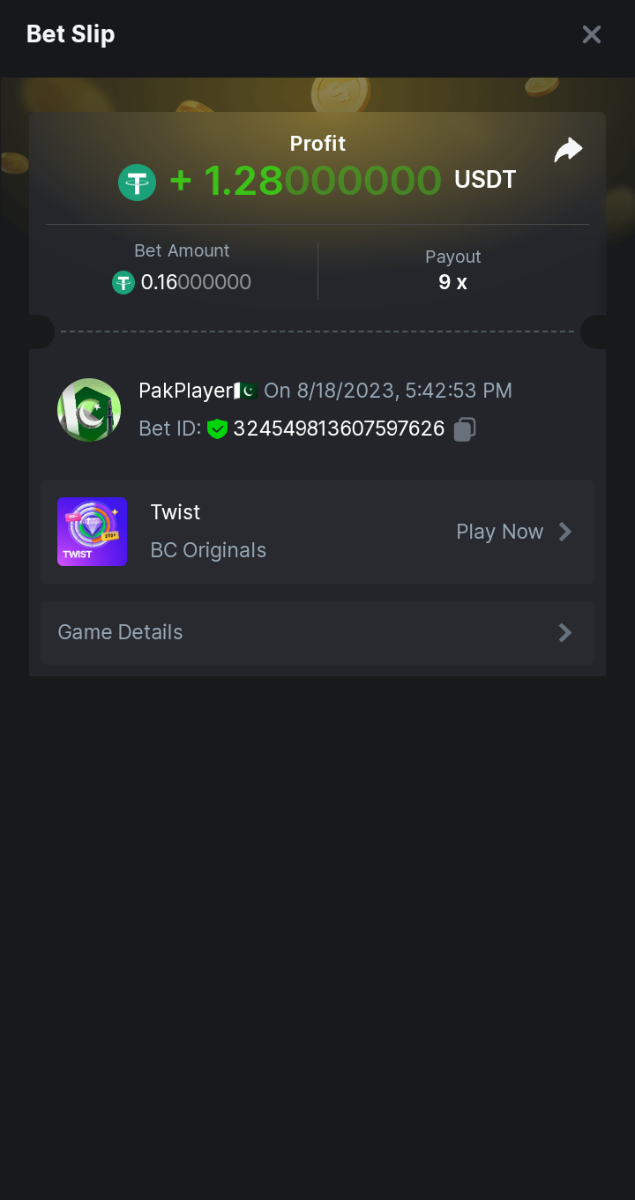Close the Bet Slip panel

[x=591, y=35]
